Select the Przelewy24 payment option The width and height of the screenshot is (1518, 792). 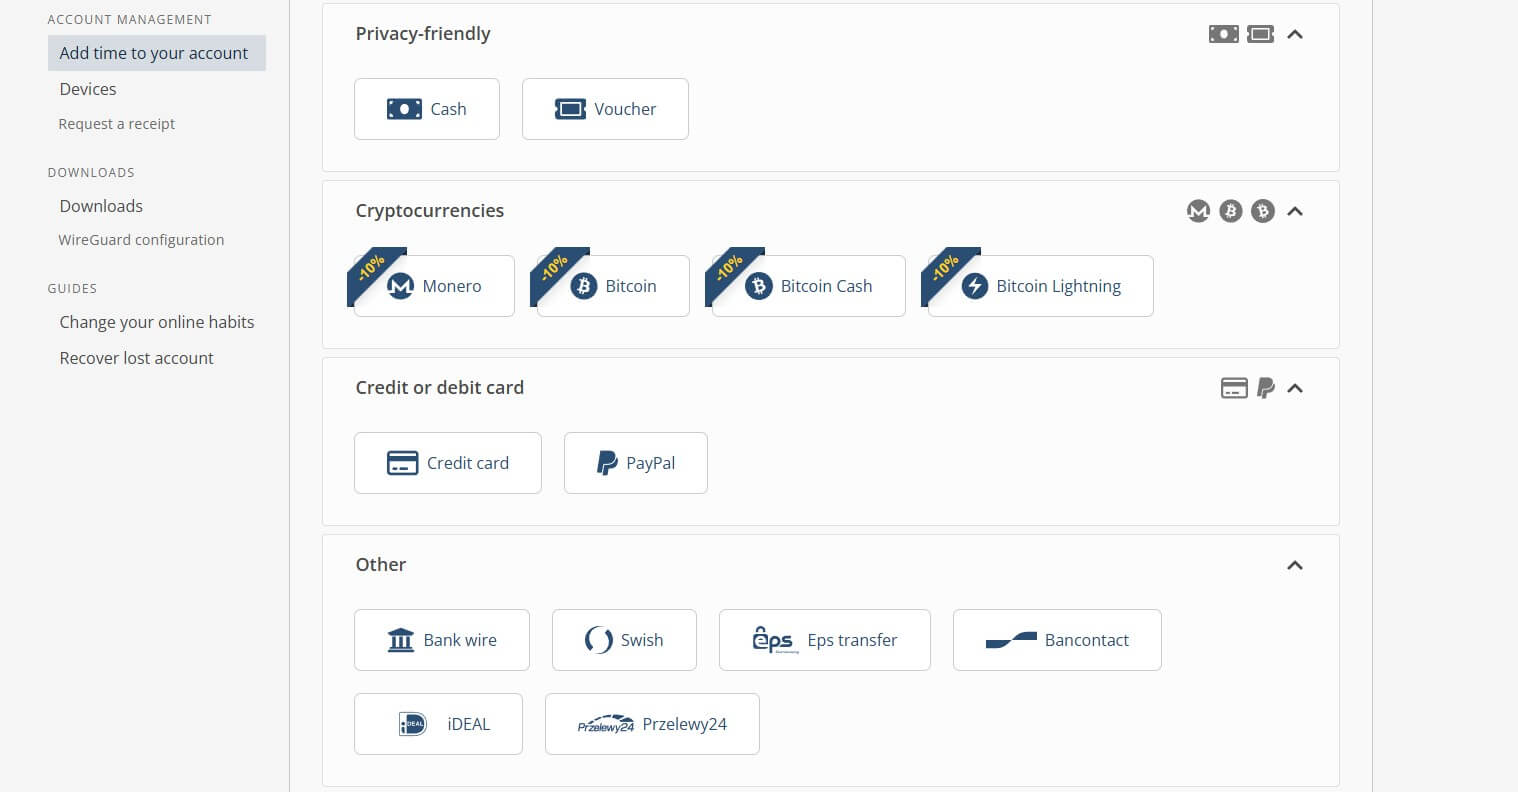click(x=652, y=723)
